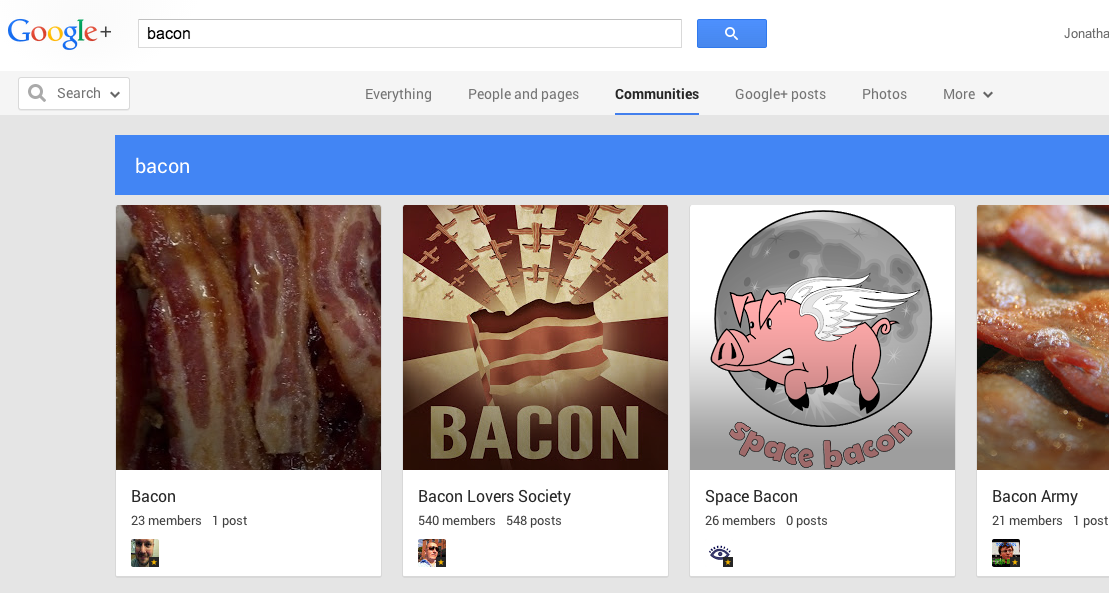Screen dimensions: 1109x593
Task: Select the Communities tab
Action: [657, 94]
